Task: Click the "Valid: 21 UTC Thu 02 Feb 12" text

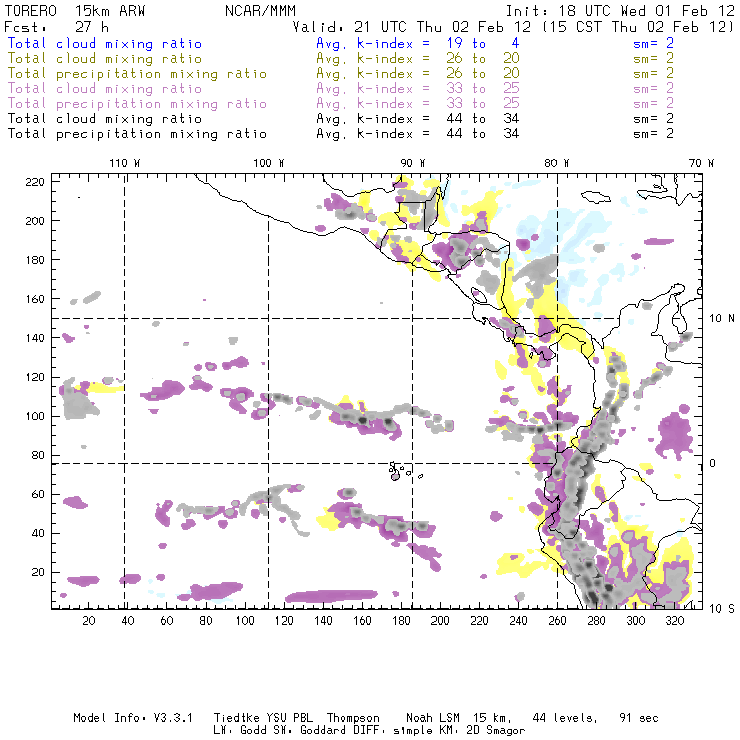Action: (x=412, y=27)
